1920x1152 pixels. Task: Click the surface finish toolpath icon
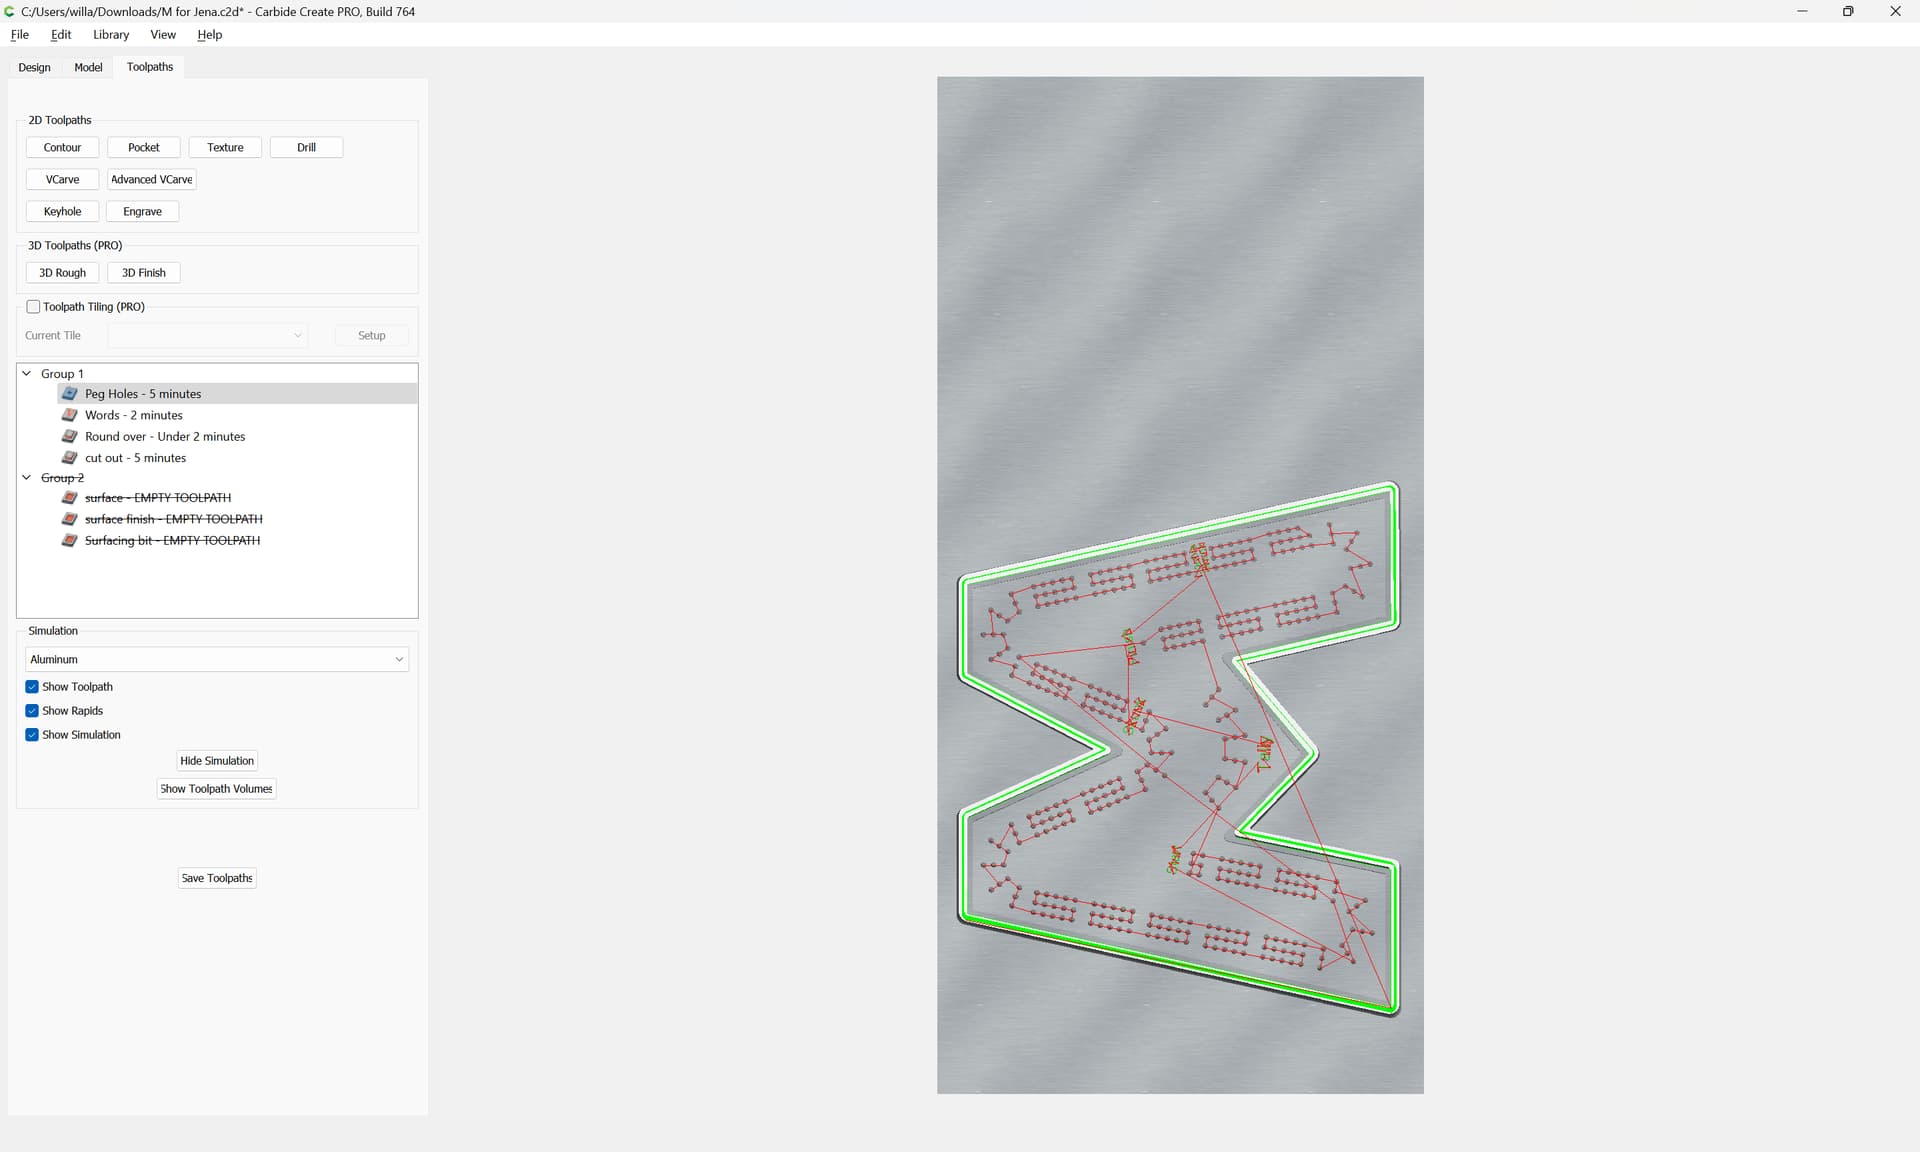[x=70, y=519]
